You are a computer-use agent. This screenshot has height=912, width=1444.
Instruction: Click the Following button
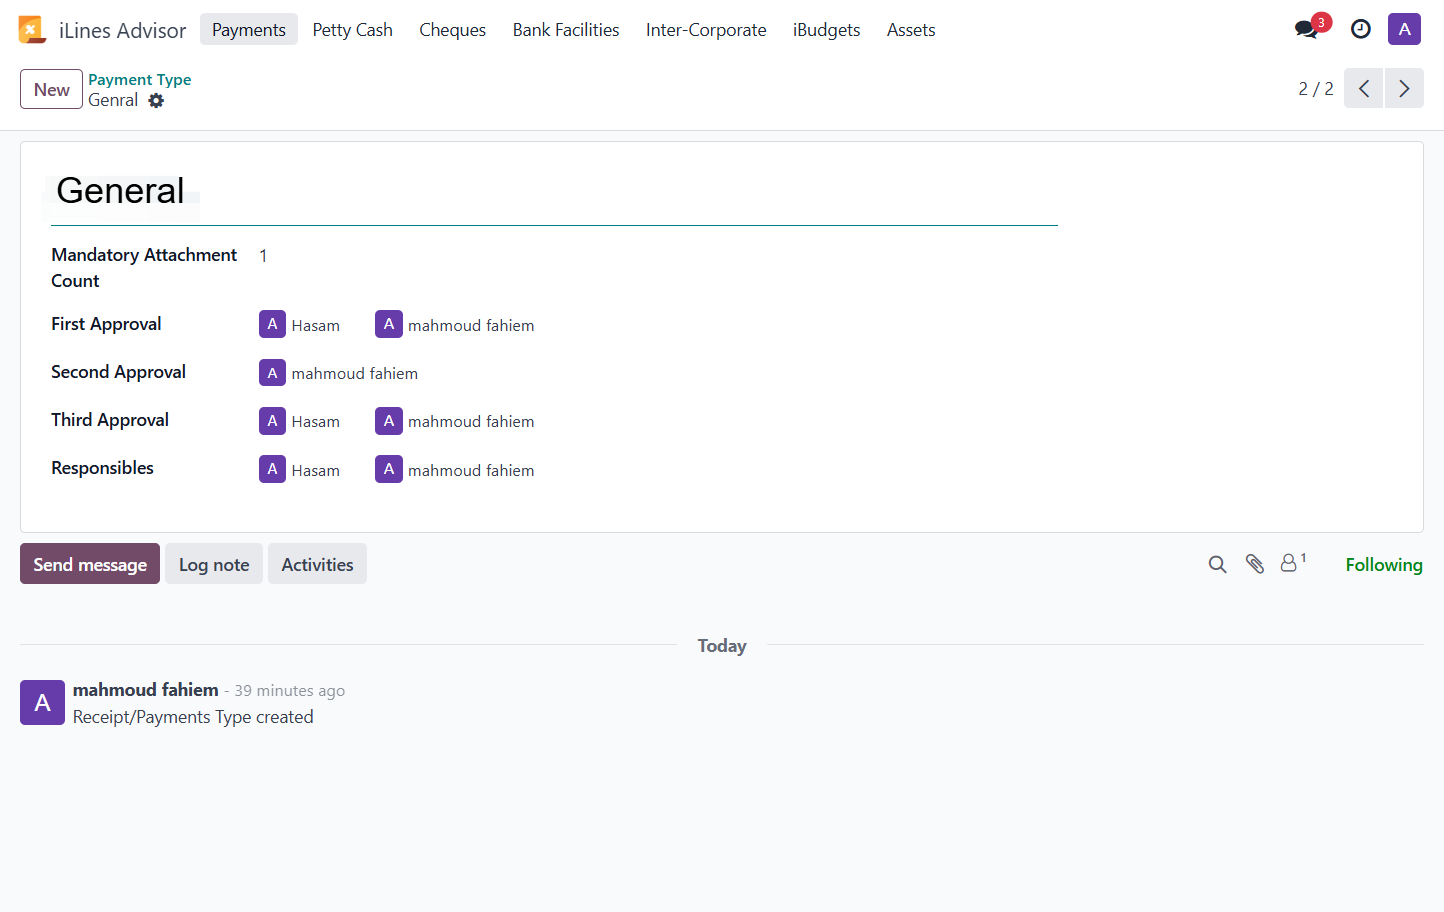1384,564
